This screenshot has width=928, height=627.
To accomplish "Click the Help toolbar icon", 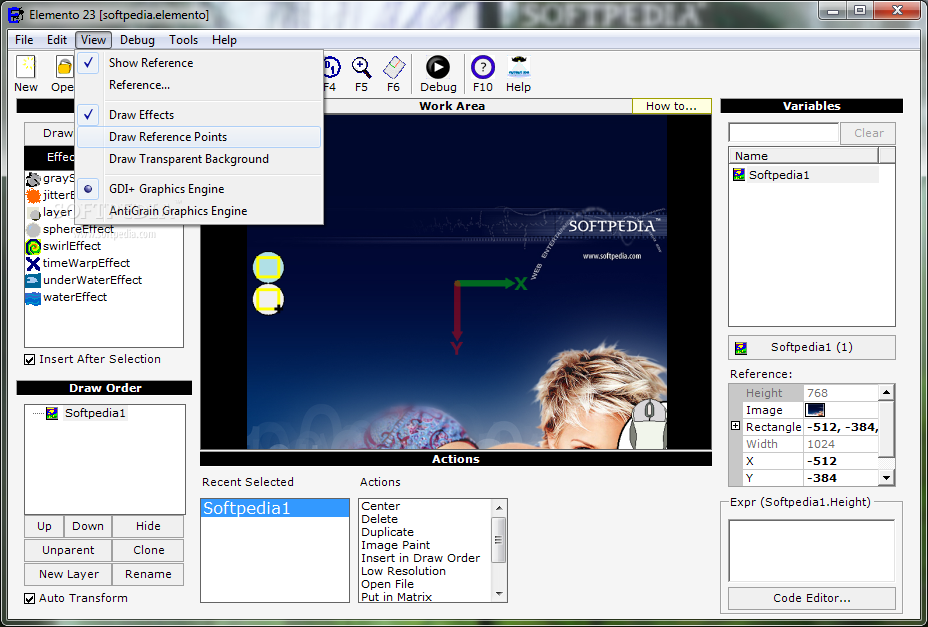I will pyautogui.click(x=518, y=67).
